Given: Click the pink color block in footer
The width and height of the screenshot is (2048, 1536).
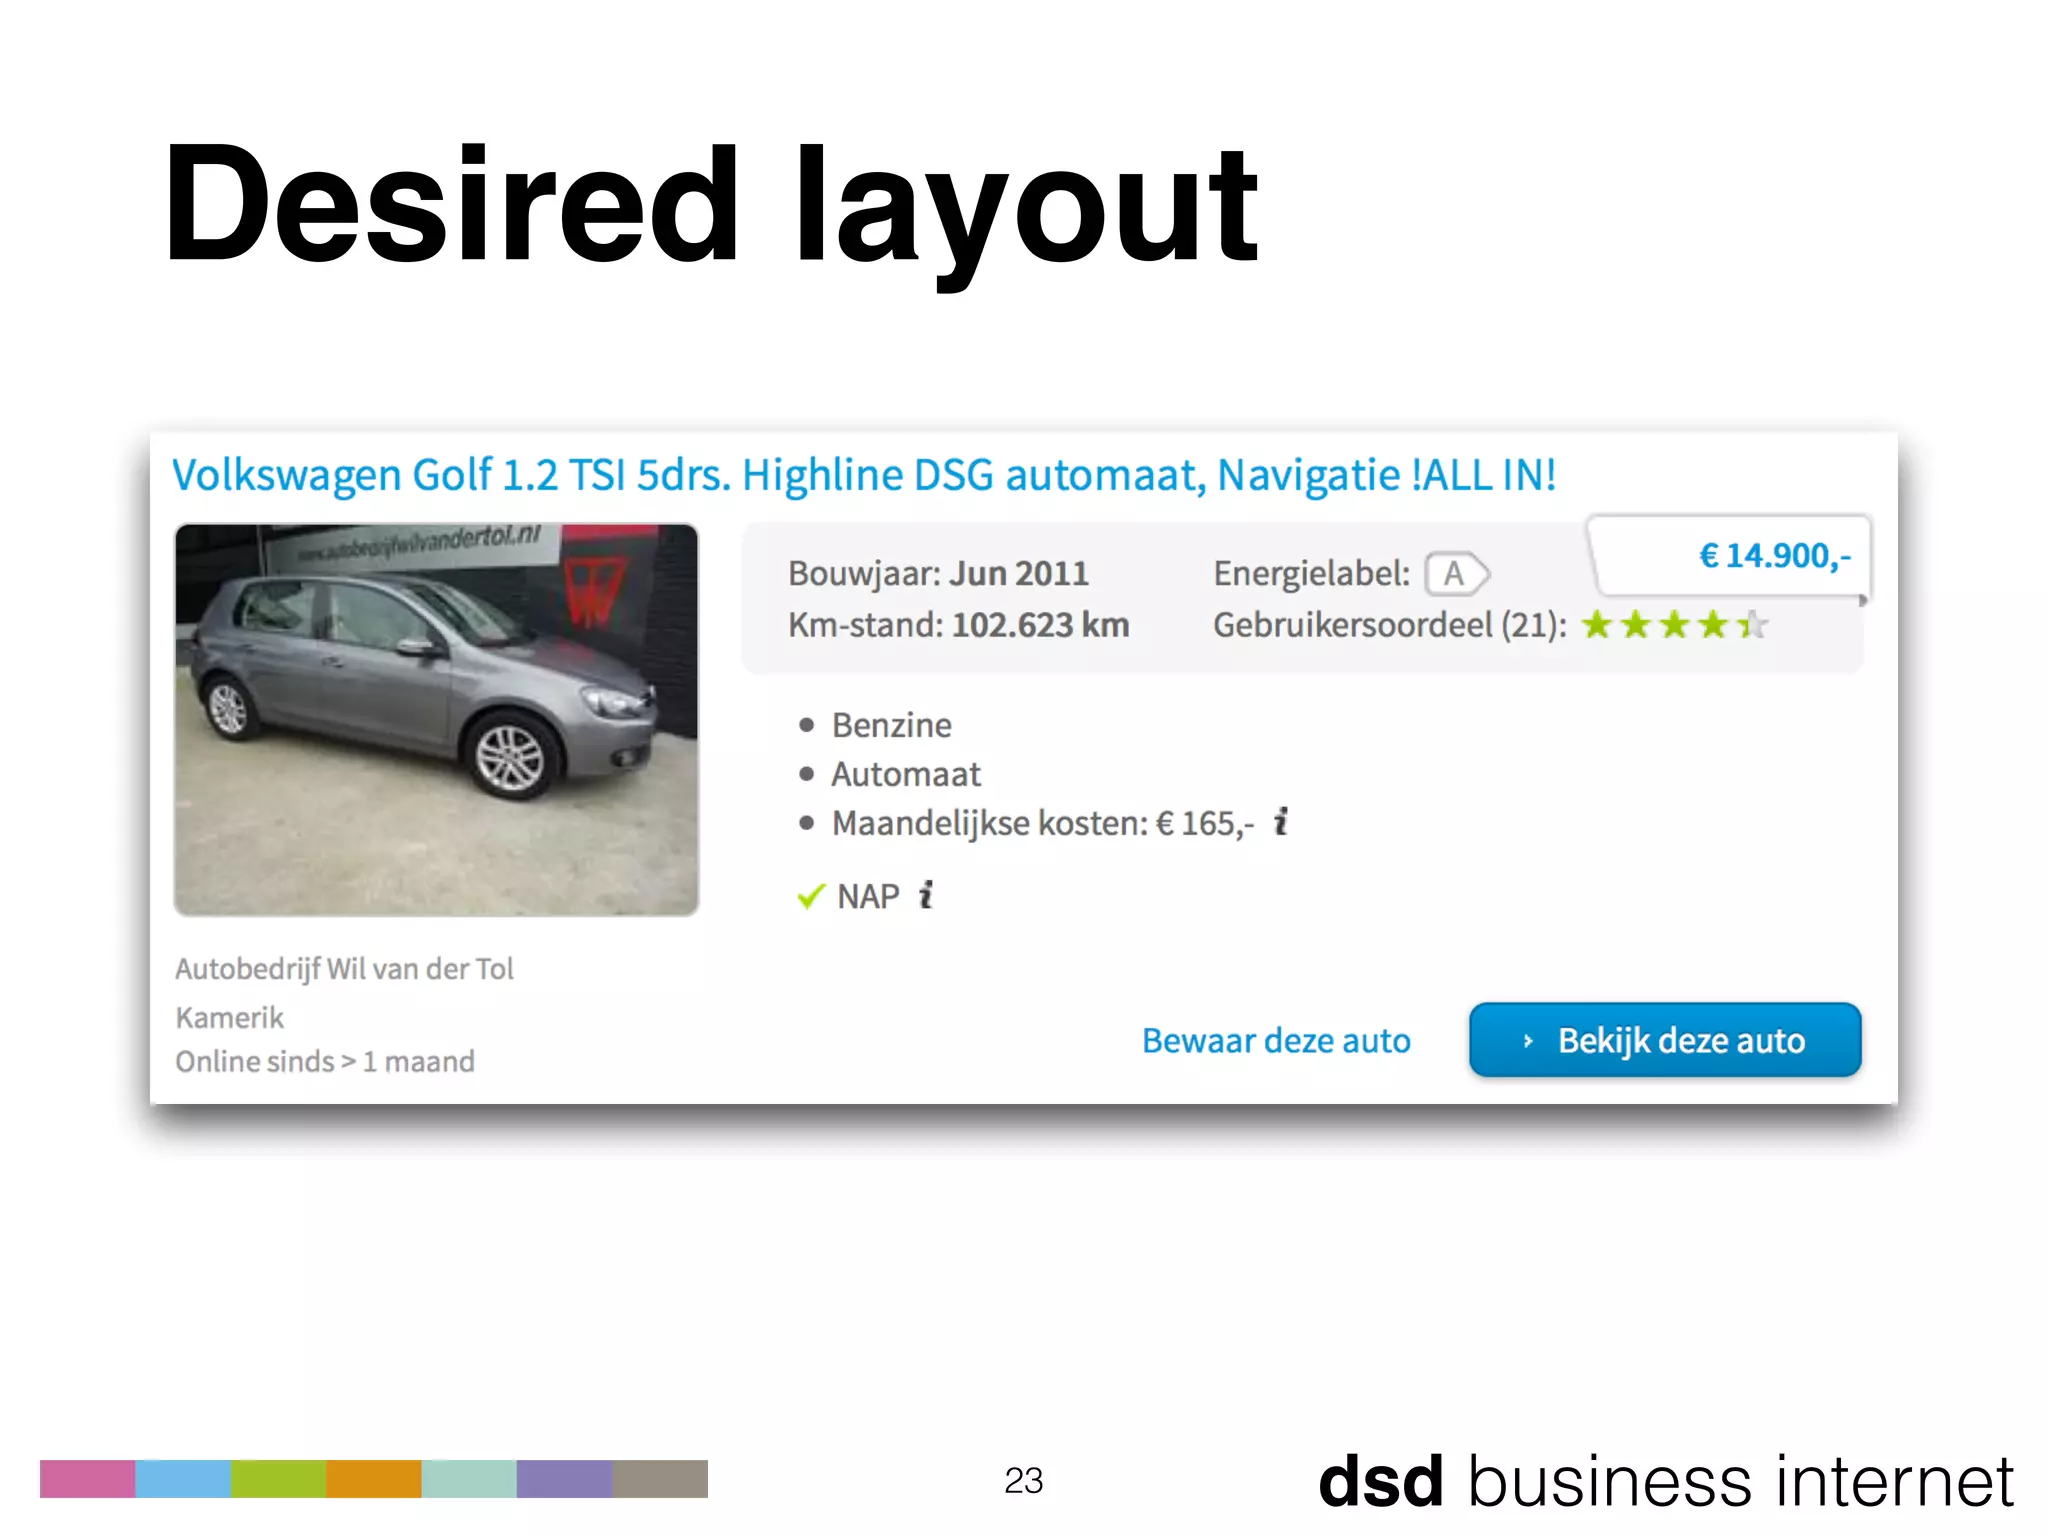Looking at the screenshot, I should click(x=87, y=1479).
